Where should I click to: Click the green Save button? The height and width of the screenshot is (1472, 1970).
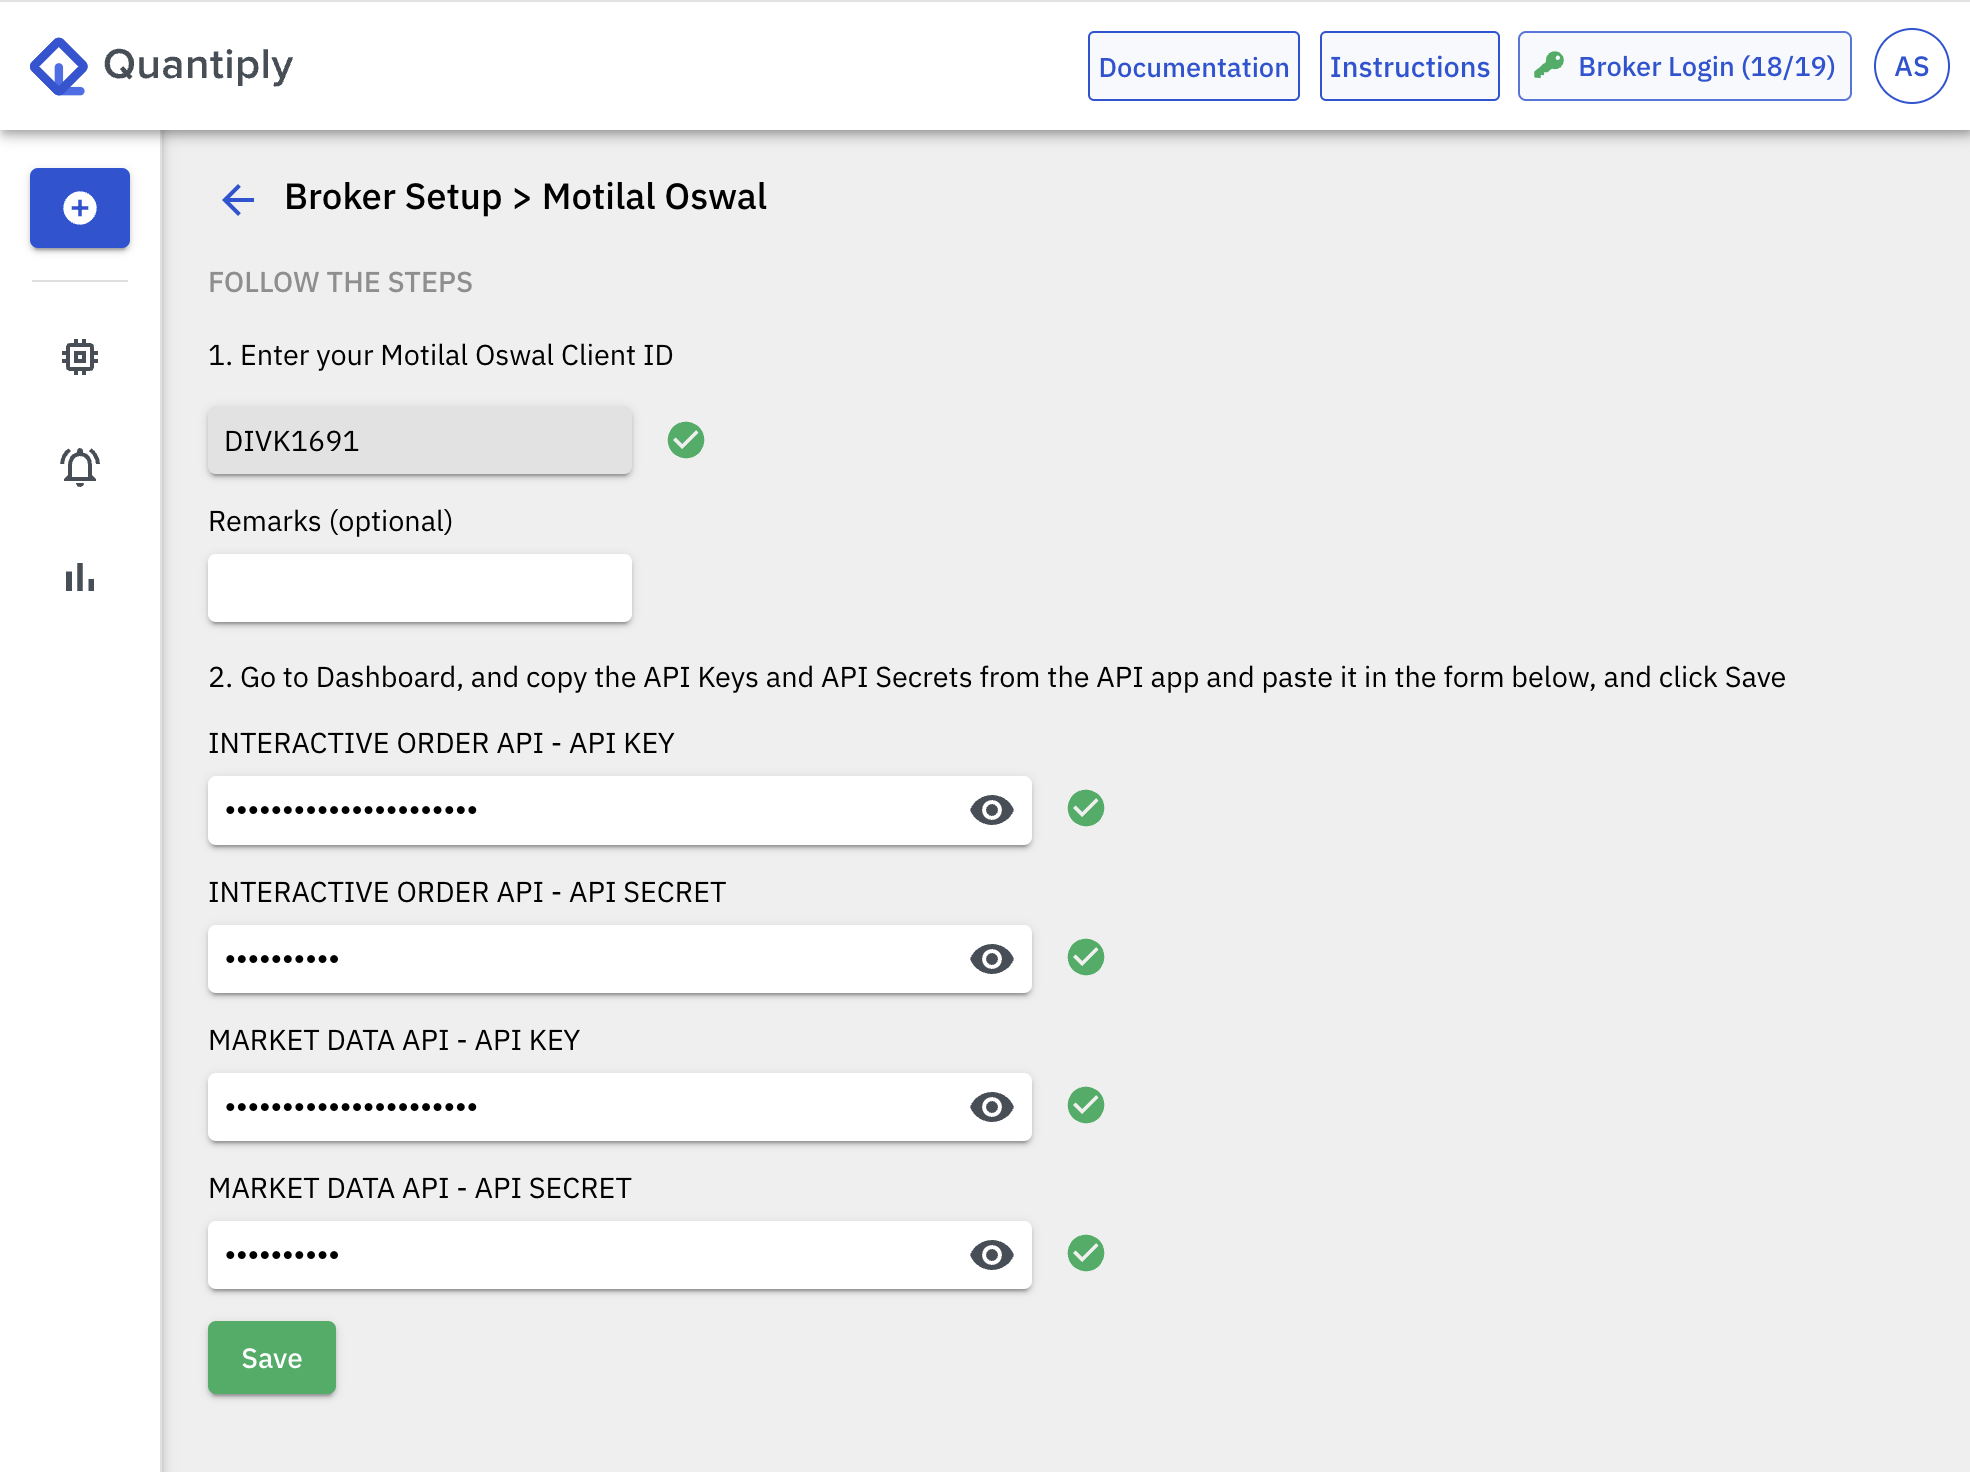click(272, 1358)
